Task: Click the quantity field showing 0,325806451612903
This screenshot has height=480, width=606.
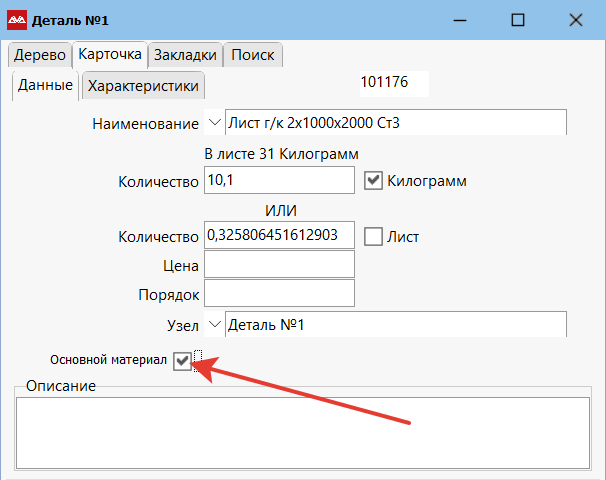Action: [x=279, y=236]
